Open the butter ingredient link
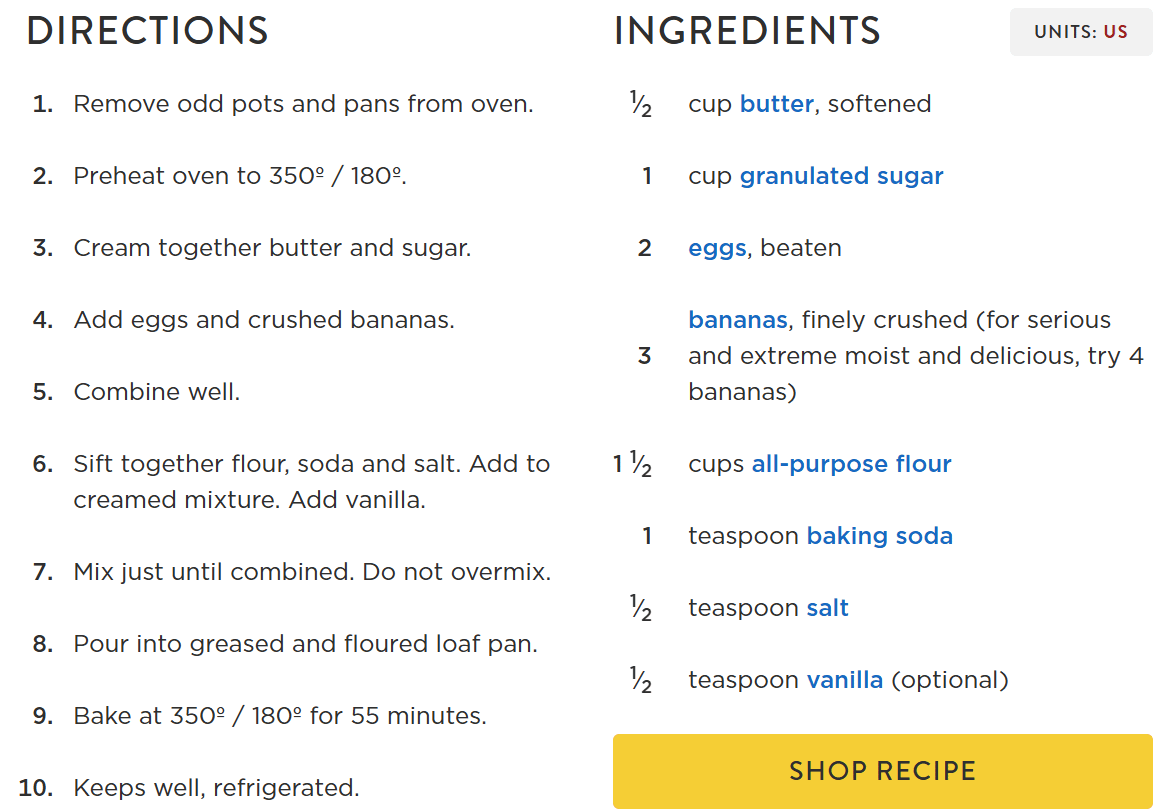The image size is (1167, 810). tap(776, 104)
